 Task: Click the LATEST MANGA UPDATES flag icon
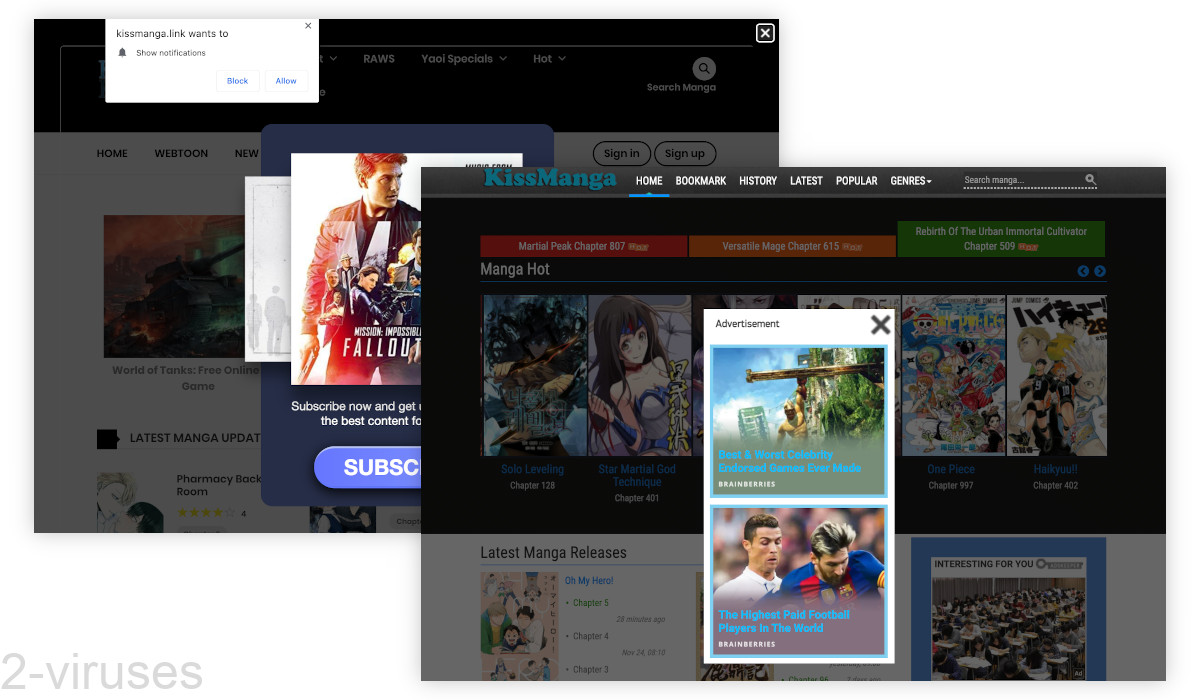pyautogui.click(x=108, y=438)
